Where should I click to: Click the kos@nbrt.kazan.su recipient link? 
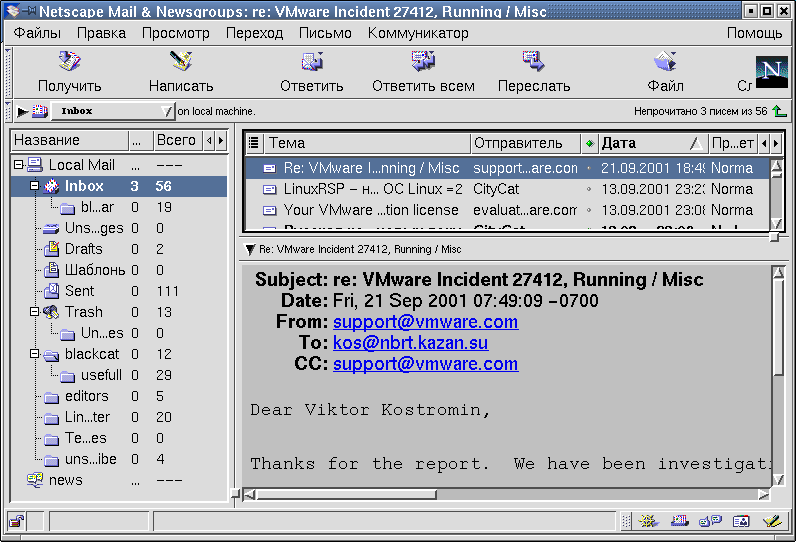[x=410, y=343]
